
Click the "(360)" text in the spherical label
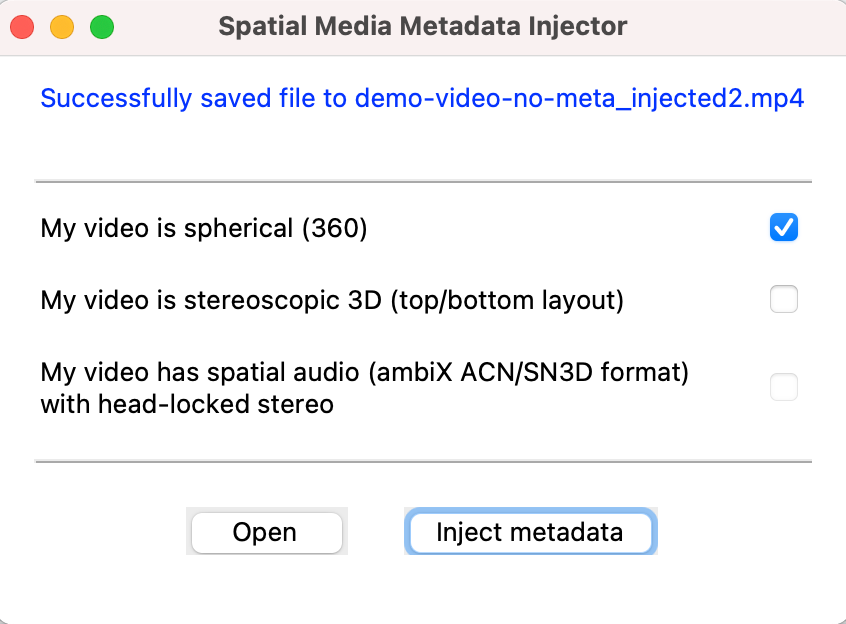click(x=335, y=229)
